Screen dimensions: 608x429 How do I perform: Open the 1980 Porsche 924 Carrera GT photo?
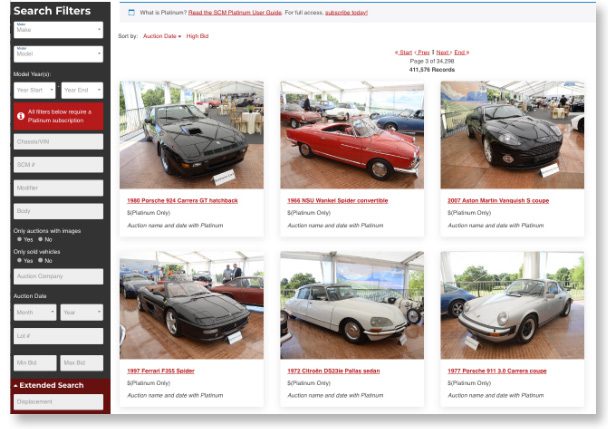coord(191,134)
